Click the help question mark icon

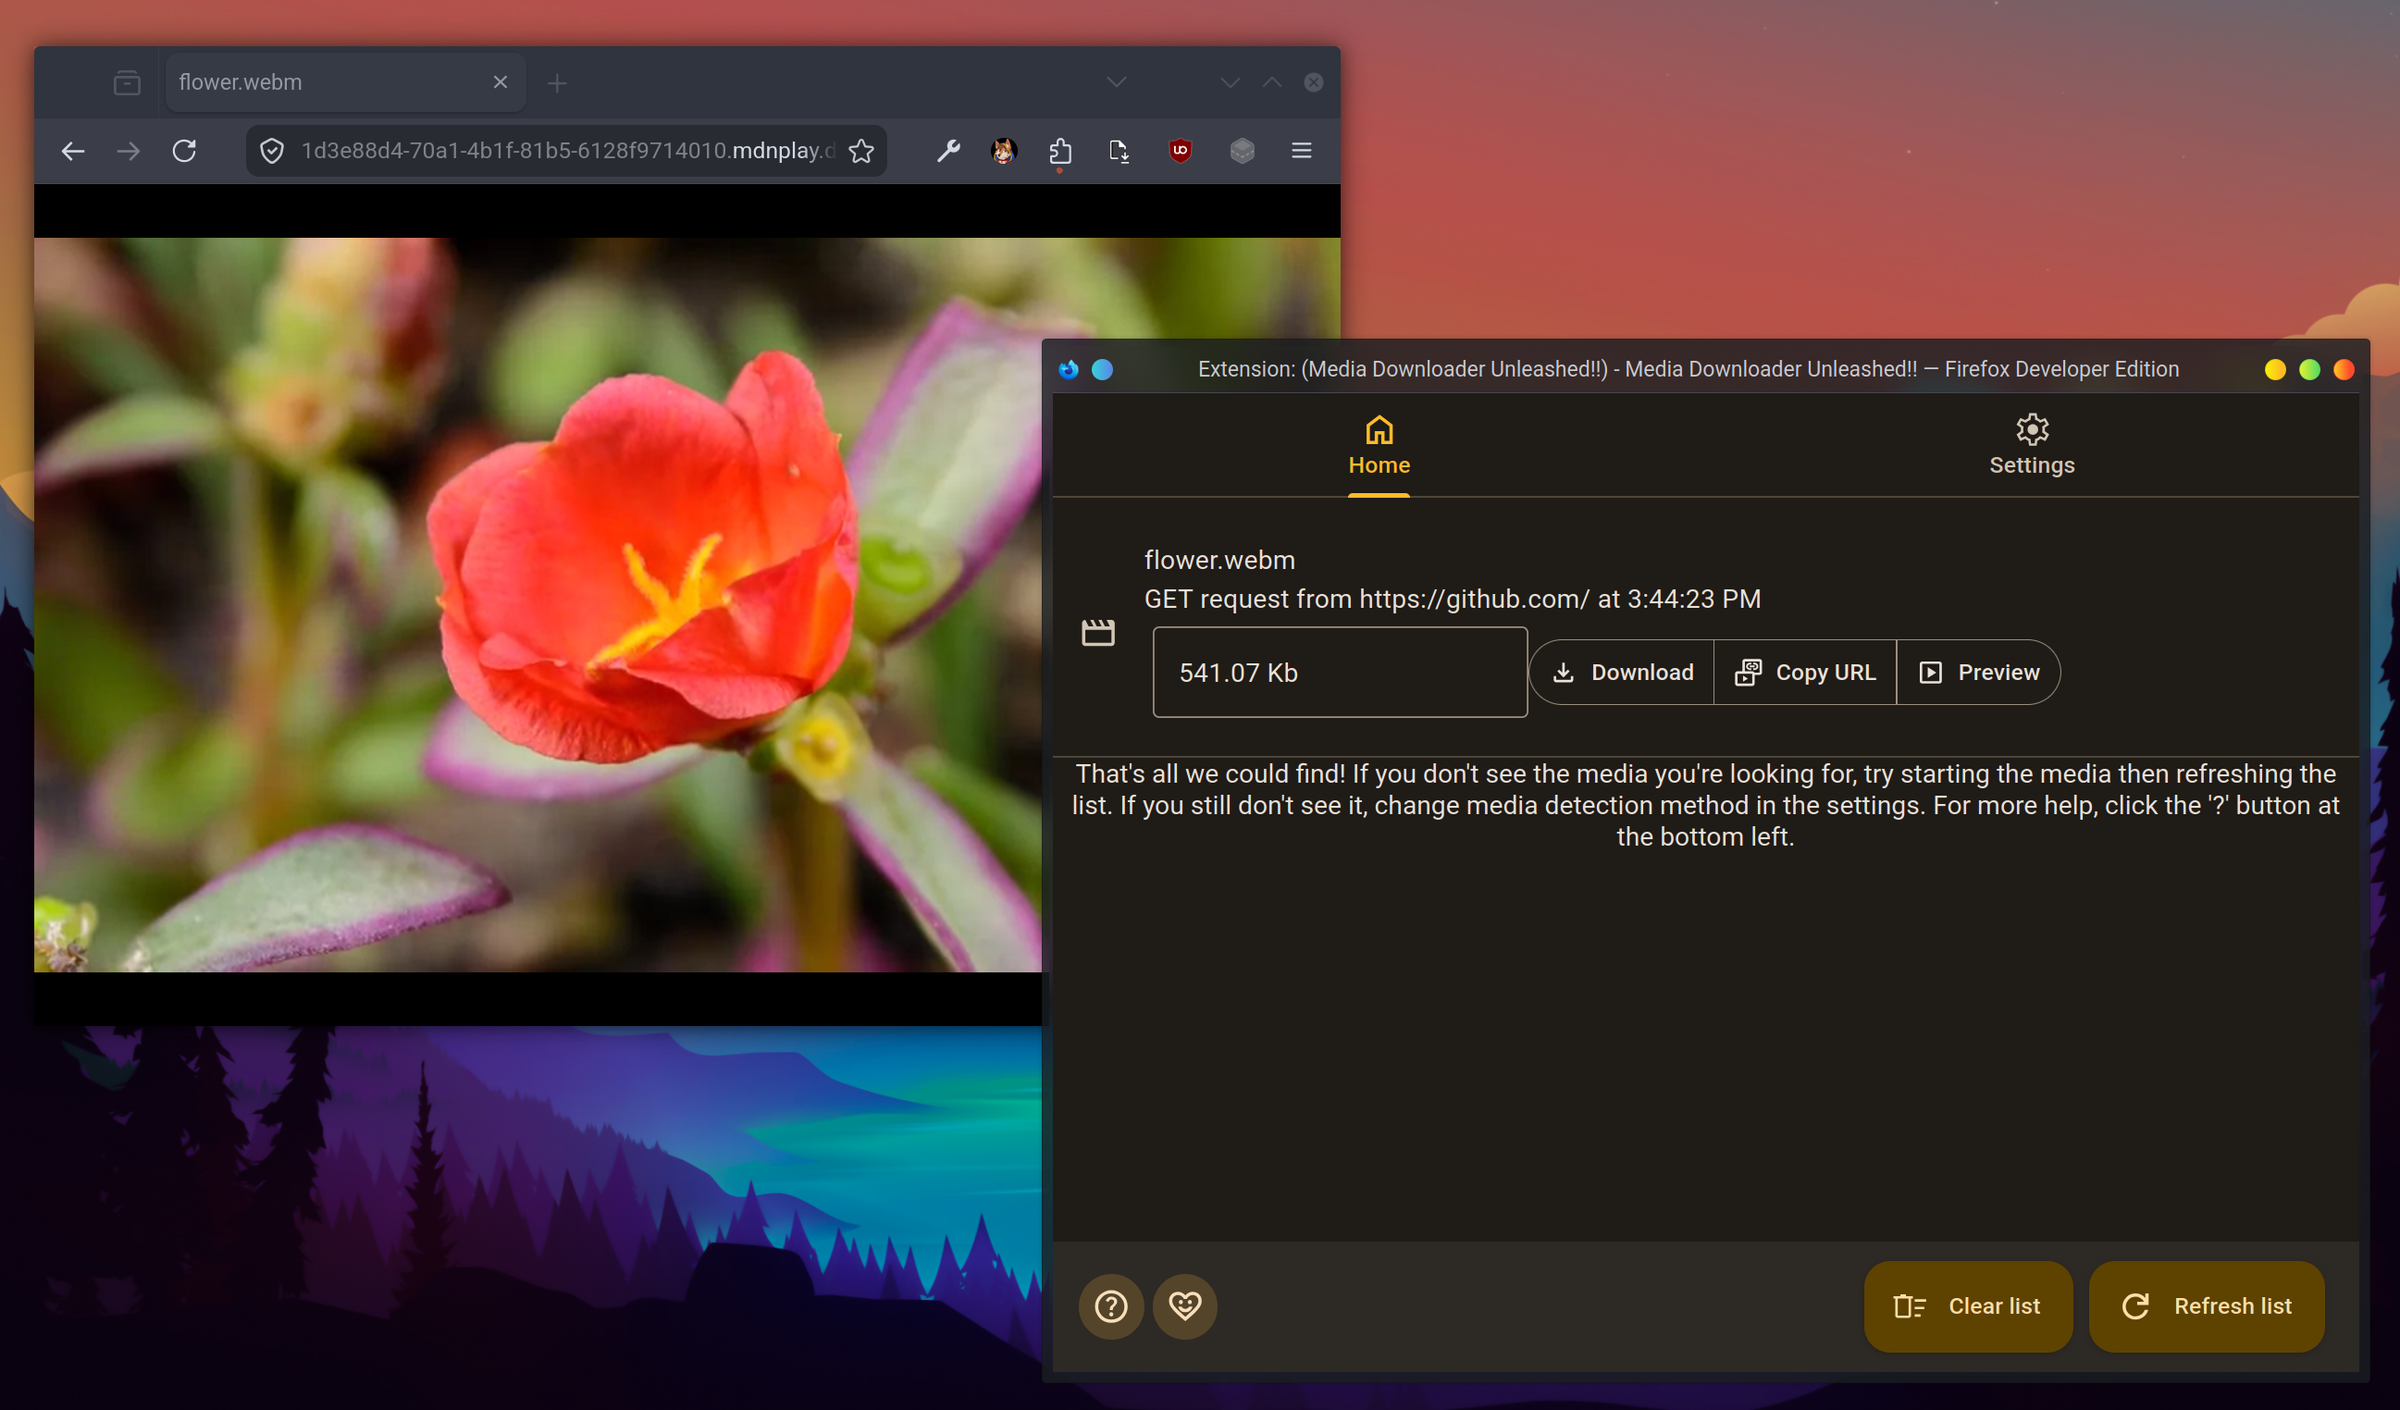point(1111,1306)
